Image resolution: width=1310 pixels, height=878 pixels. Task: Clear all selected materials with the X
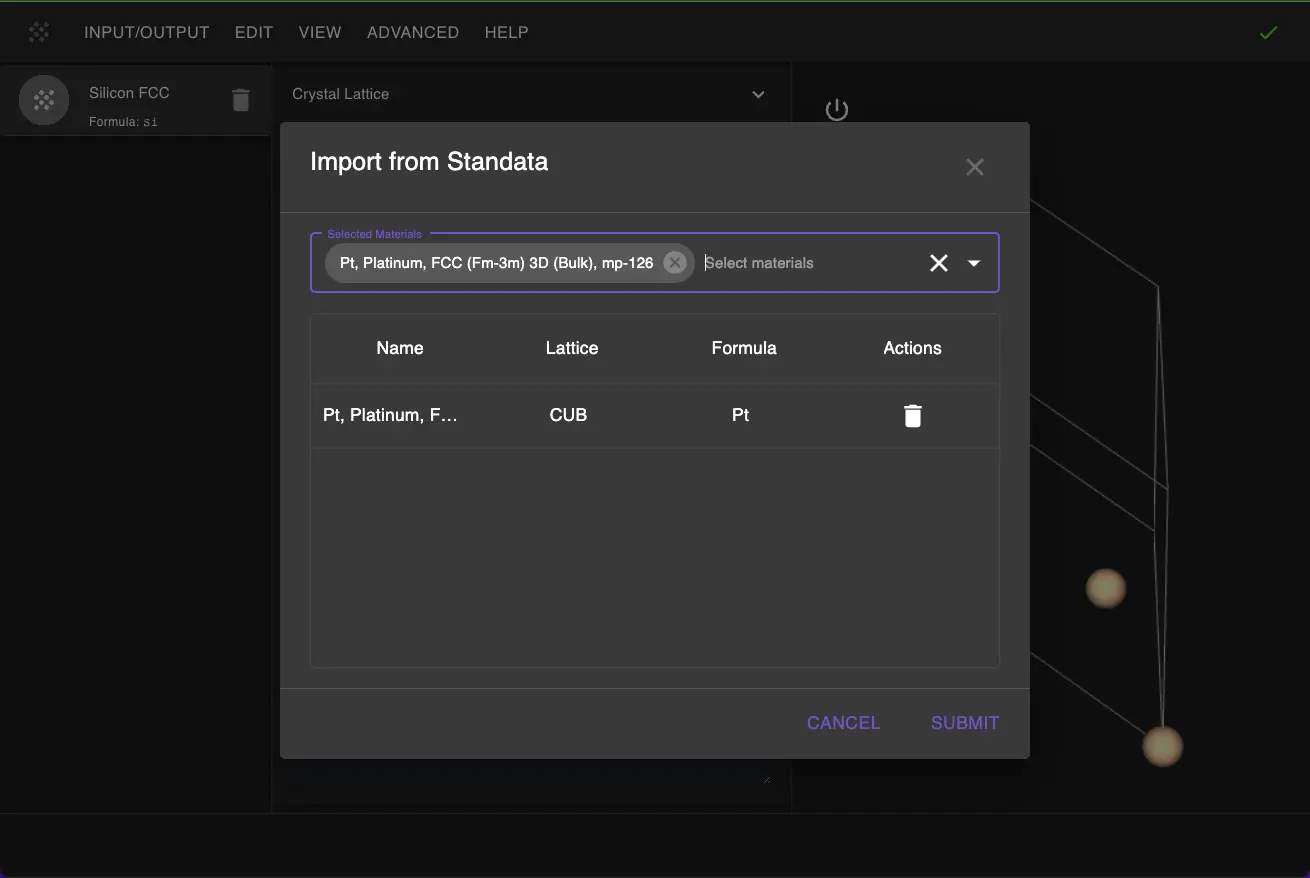(x=938, y=263)
